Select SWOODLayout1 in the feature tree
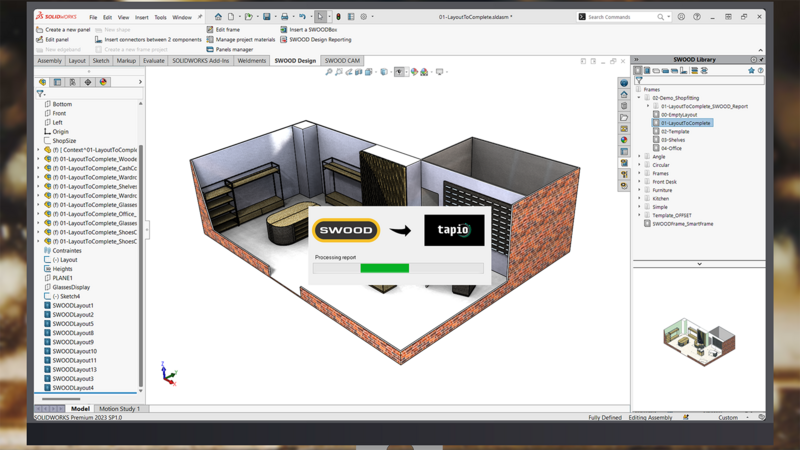Image resolution: width=800 pixels, height=450 pixels. (73, 306)
